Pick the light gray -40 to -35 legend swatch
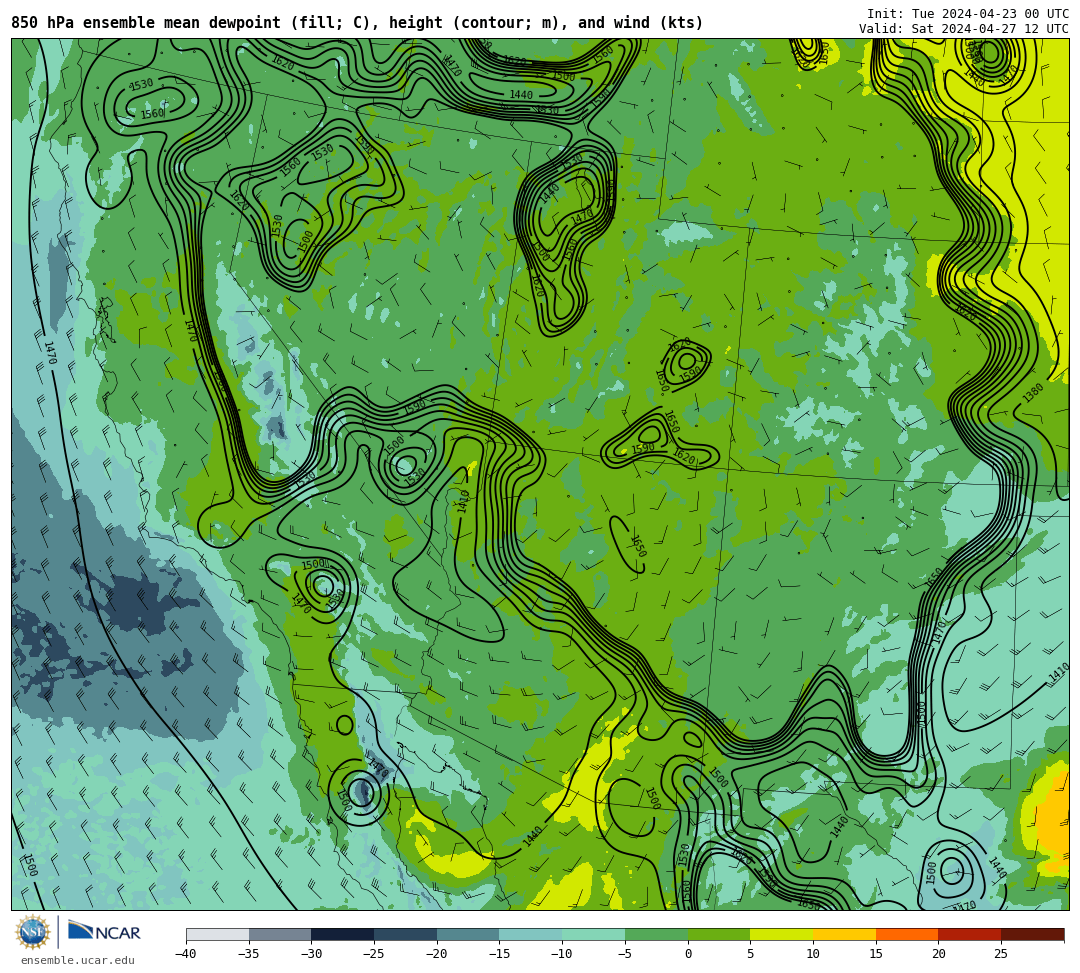Image resolution: width=1080 pixels, height=973 pixels. coord(218,934)
